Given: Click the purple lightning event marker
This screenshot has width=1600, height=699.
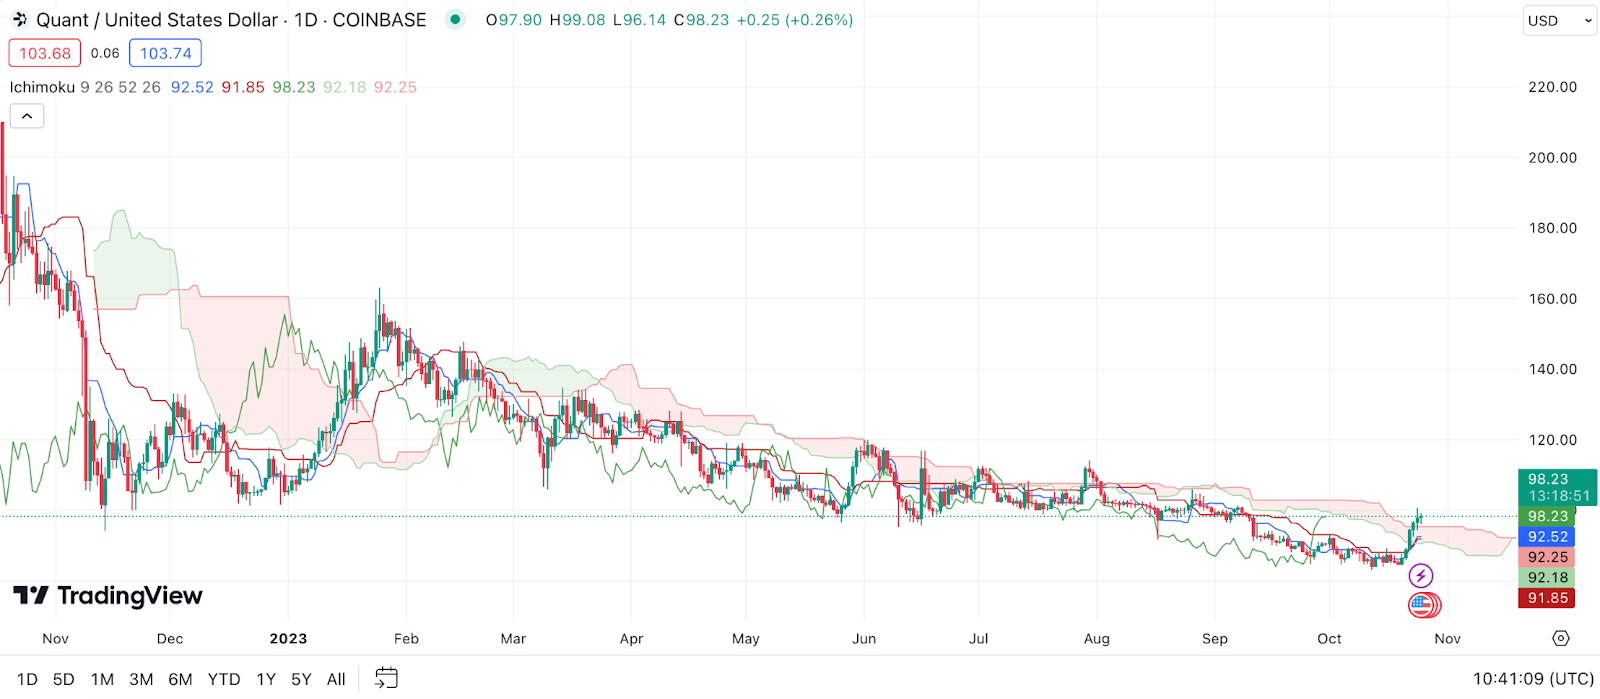Looking at the screenshot, I should (1421, 576).
